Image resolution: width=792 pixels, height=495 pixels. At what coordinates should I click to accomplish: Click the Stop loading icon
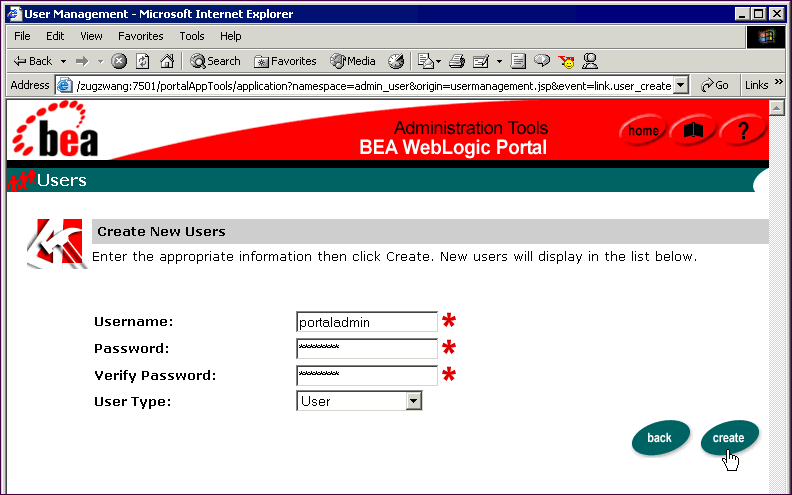pos(119,61)
